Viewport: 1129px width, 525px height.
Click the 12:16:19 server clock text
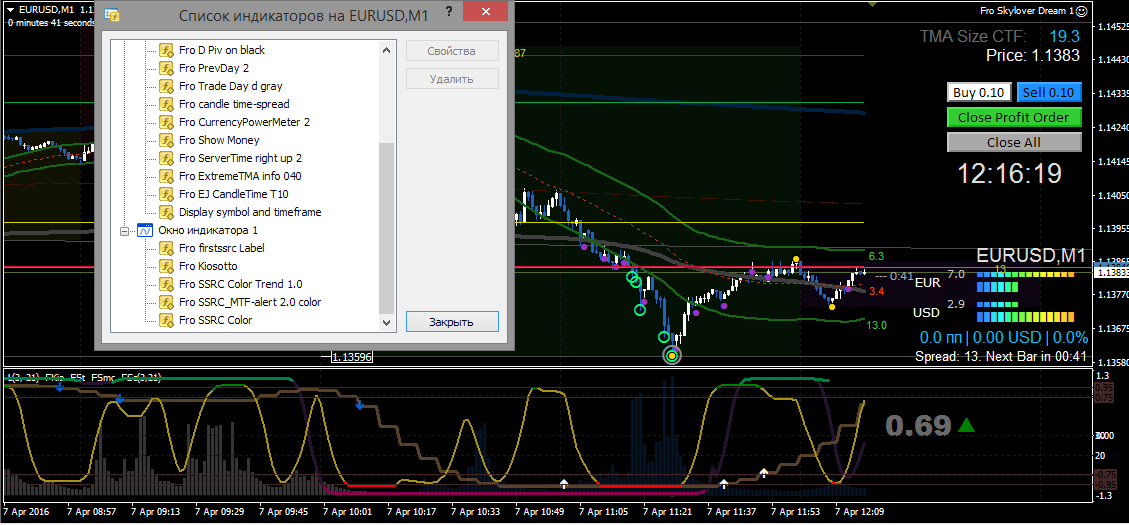(1009, 174)
